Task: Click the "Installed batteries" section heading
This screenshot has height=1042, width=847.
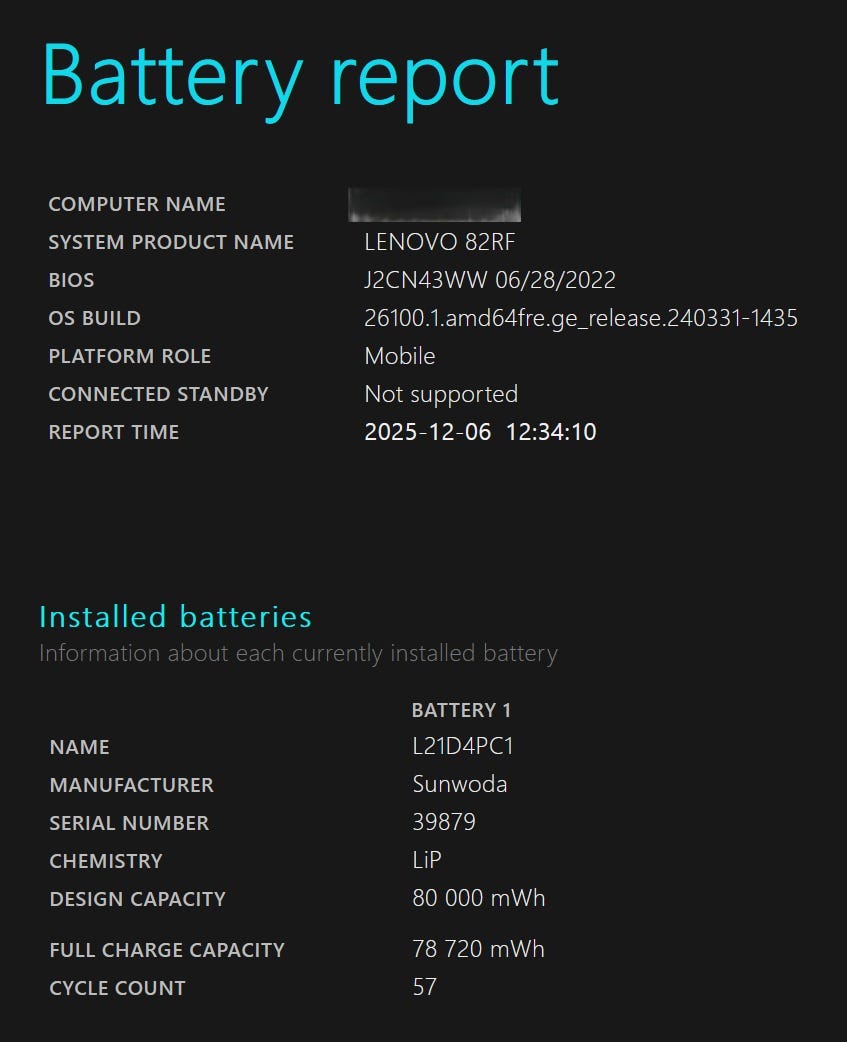Action: point(175,617)
